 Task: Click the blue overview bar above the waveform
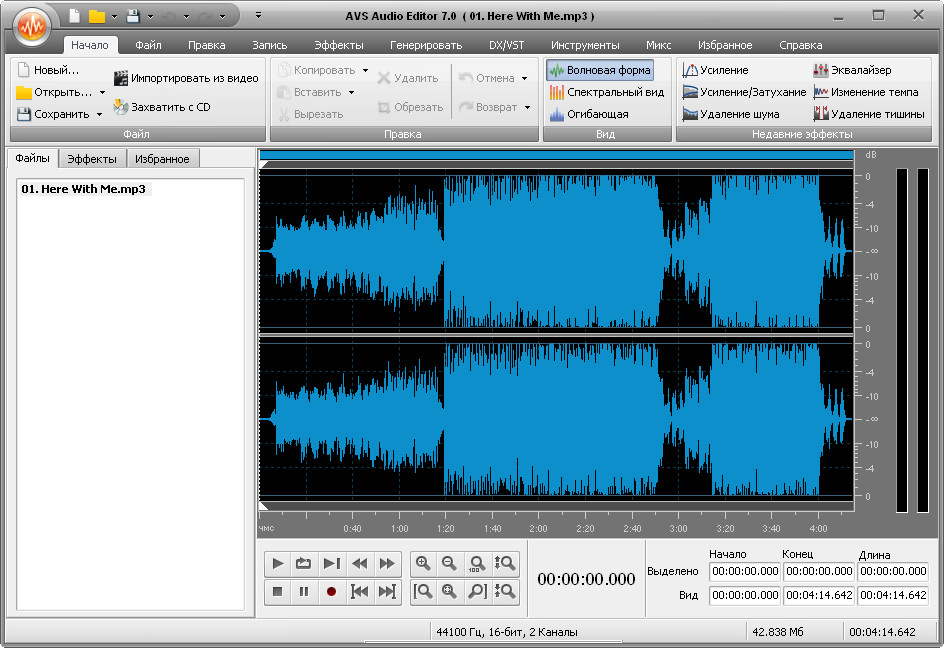click(556, 155)
